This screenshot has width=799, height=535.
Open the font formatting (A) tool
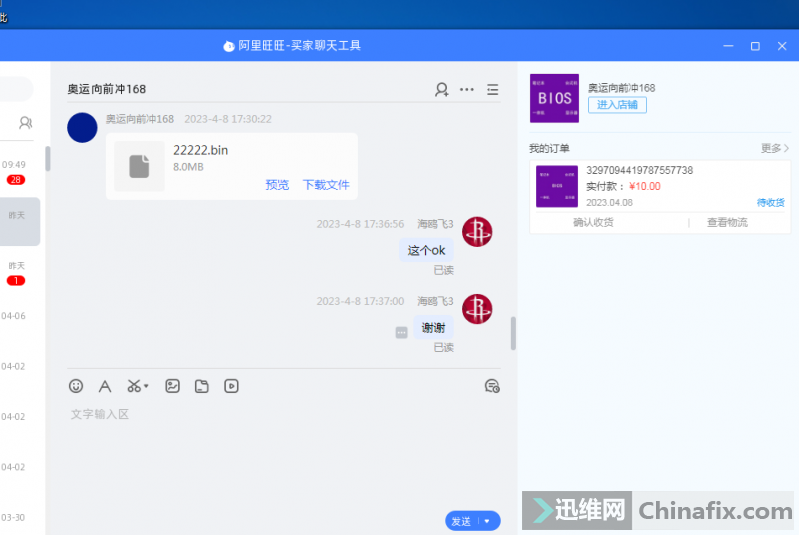105,386
